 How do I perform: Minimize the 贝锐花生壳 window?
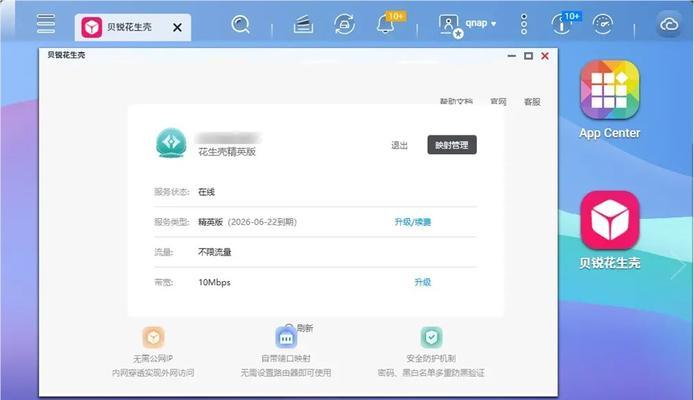pyautogui.click(x=512, y=56)
